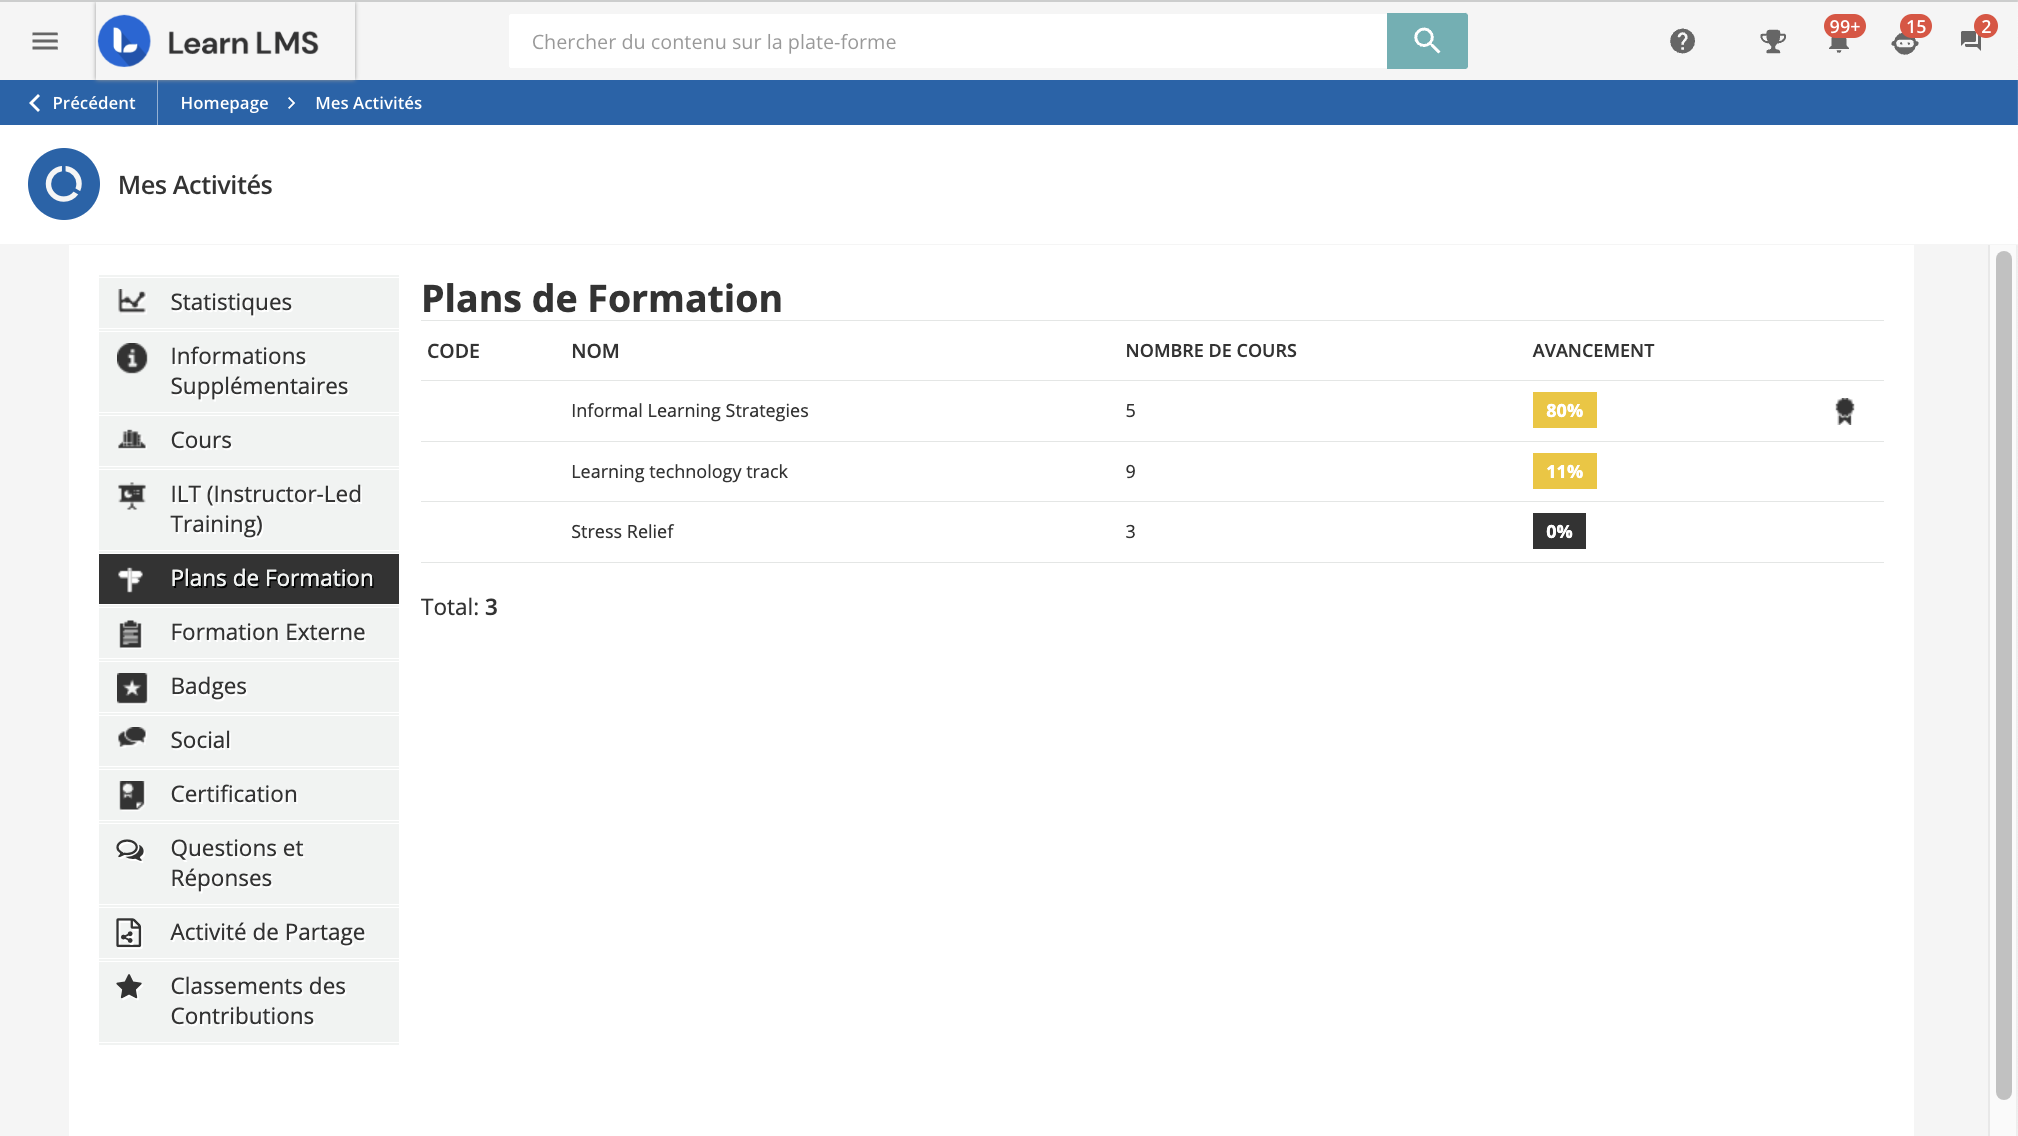Open Informations Supplémentaires section
The image size is (2018, 1136).
tap(249, 371)
